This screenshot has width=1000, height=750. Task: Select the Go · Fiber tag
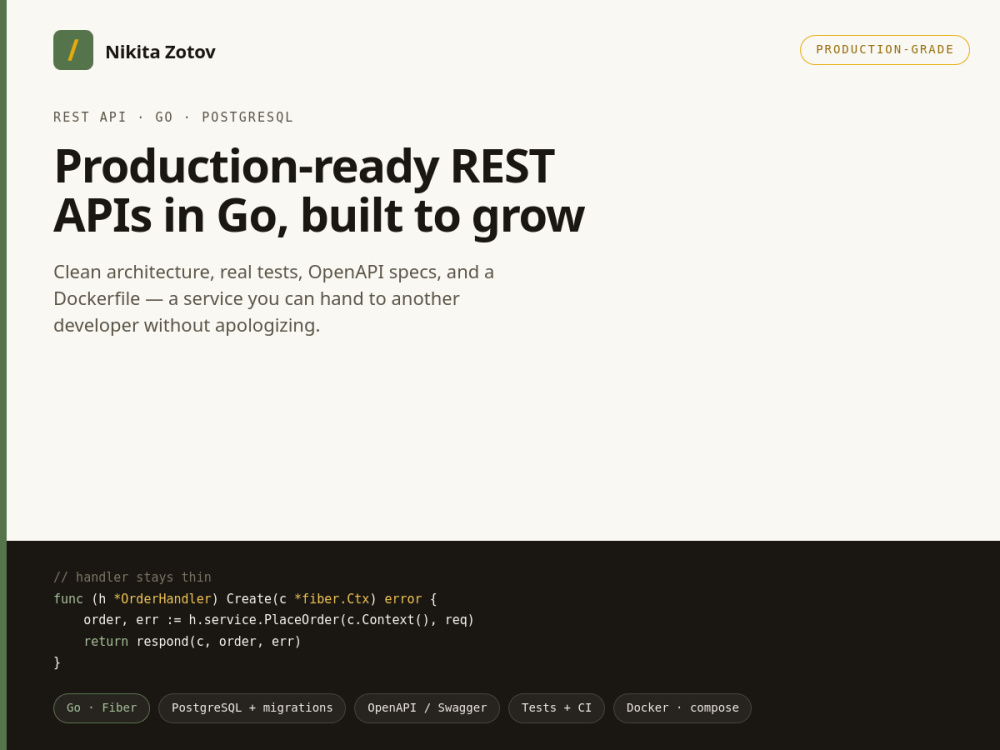tap(101, 708)
